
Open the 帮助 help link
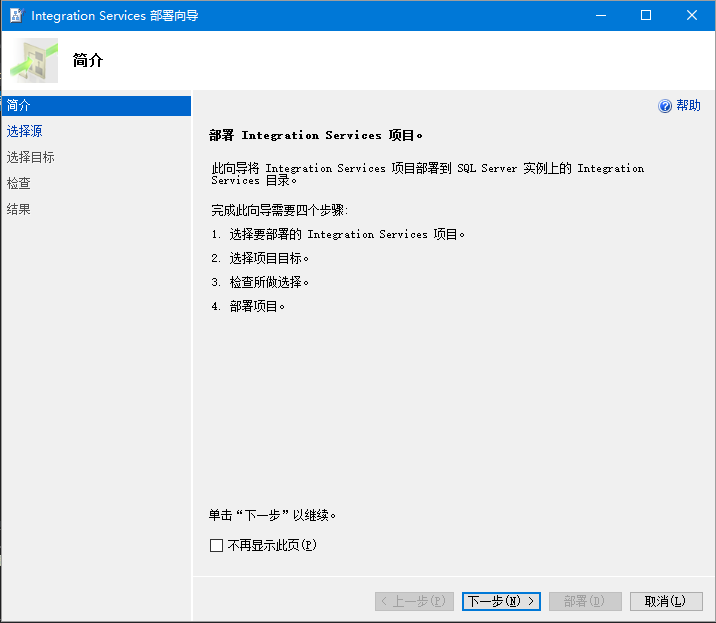(x=688, y=106)
